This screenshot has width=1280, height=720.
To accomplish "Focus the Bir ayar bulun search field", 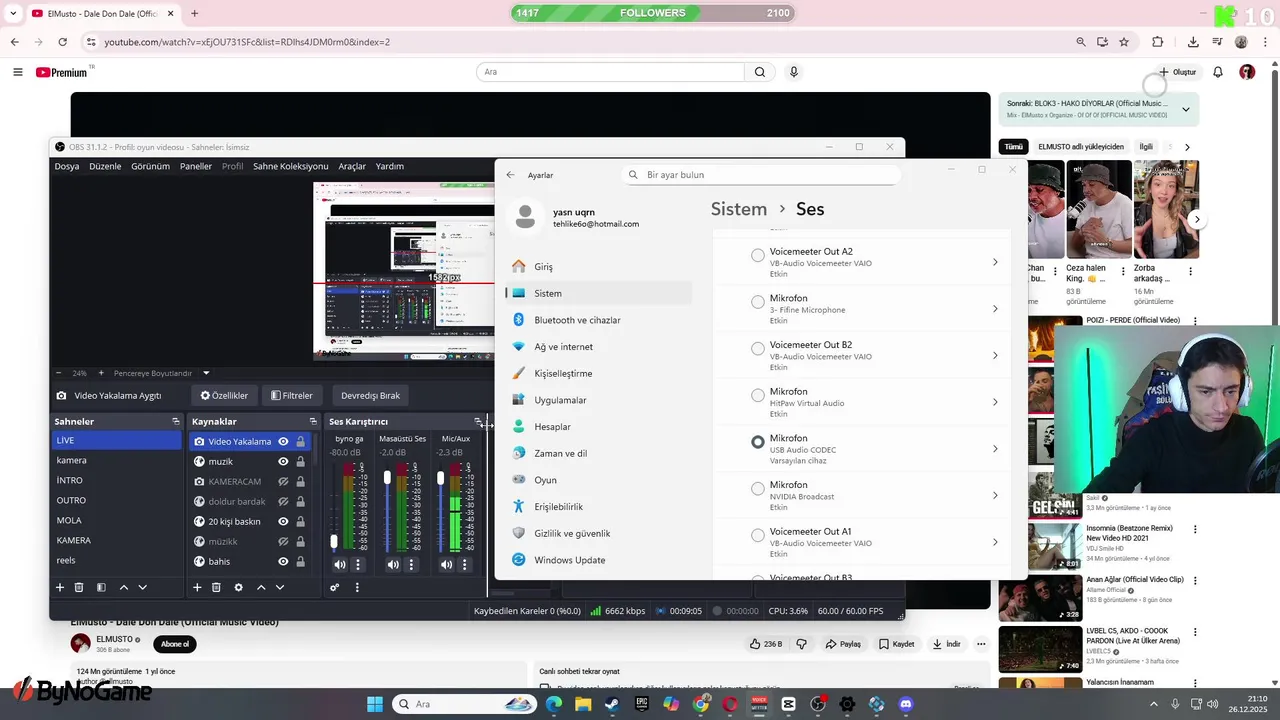I will 762,175.
